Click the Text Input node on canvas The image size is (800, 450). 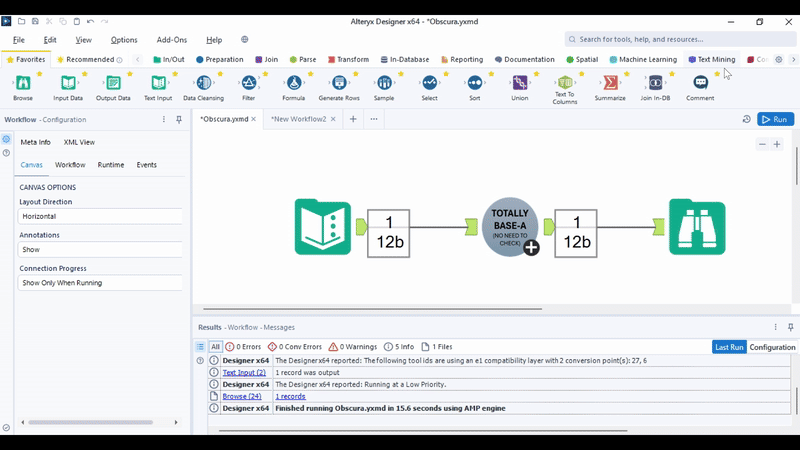pyautogui.click(x=323, y=227)
